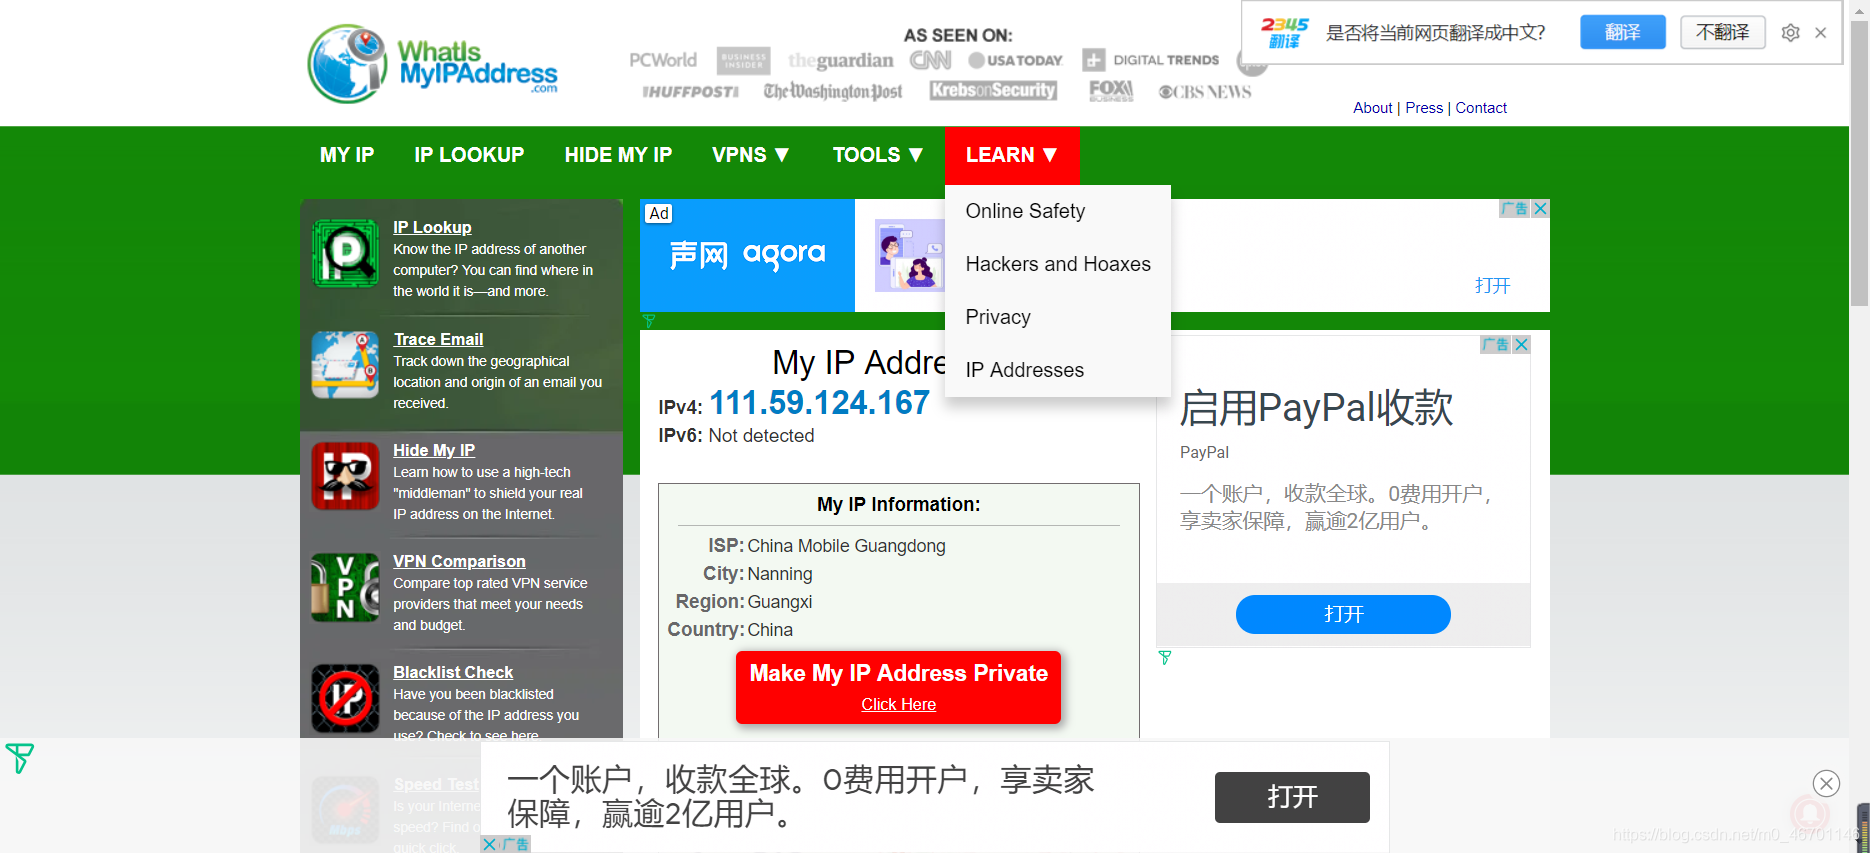Close the agora banner ad
The height and width of the screenshot is (853, 1870).
[1540, 209]
